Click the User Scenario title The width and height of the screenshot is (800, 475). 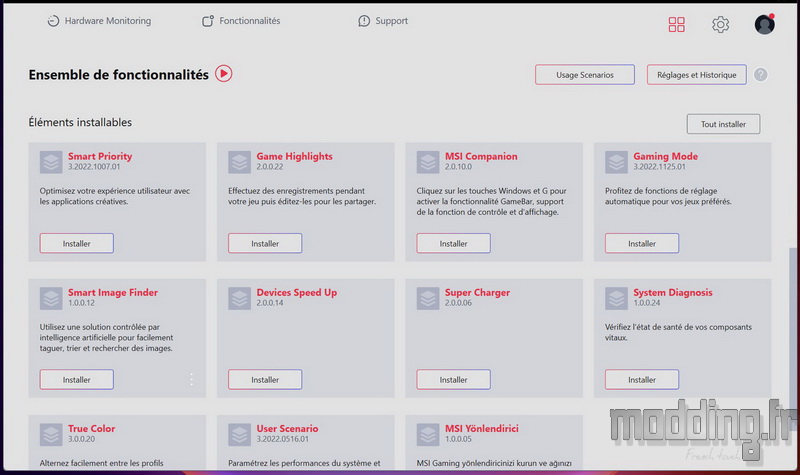[x=287, y=429]
